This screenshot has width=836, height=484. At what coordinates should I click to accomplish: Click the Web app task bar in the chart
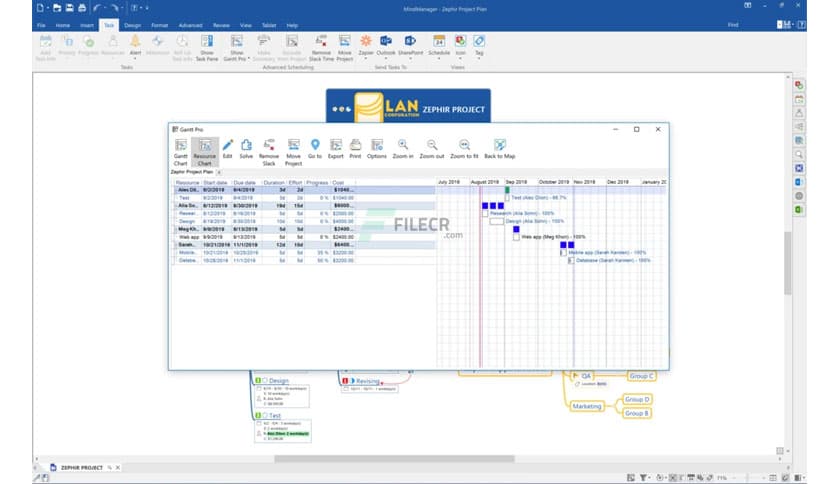(516, 237)
